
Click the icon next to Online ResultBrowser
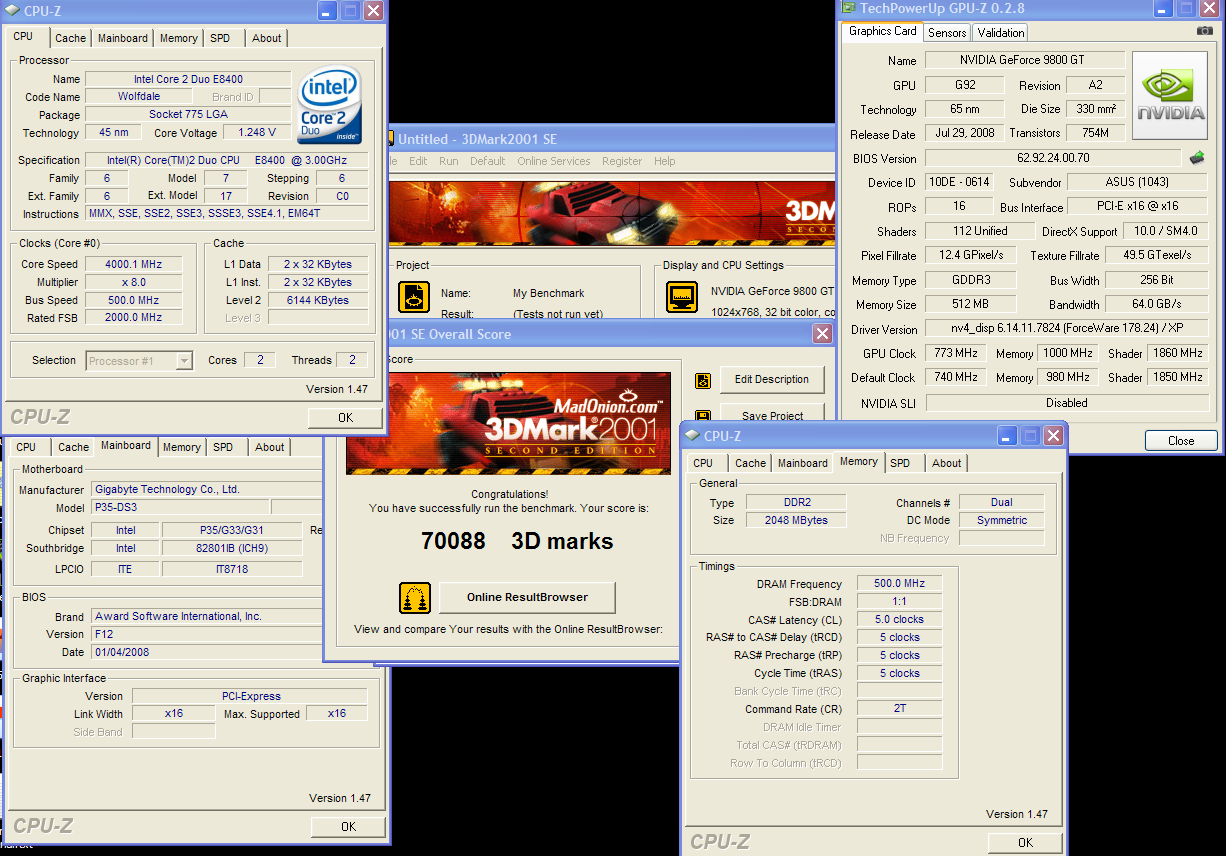pos(415,598)
